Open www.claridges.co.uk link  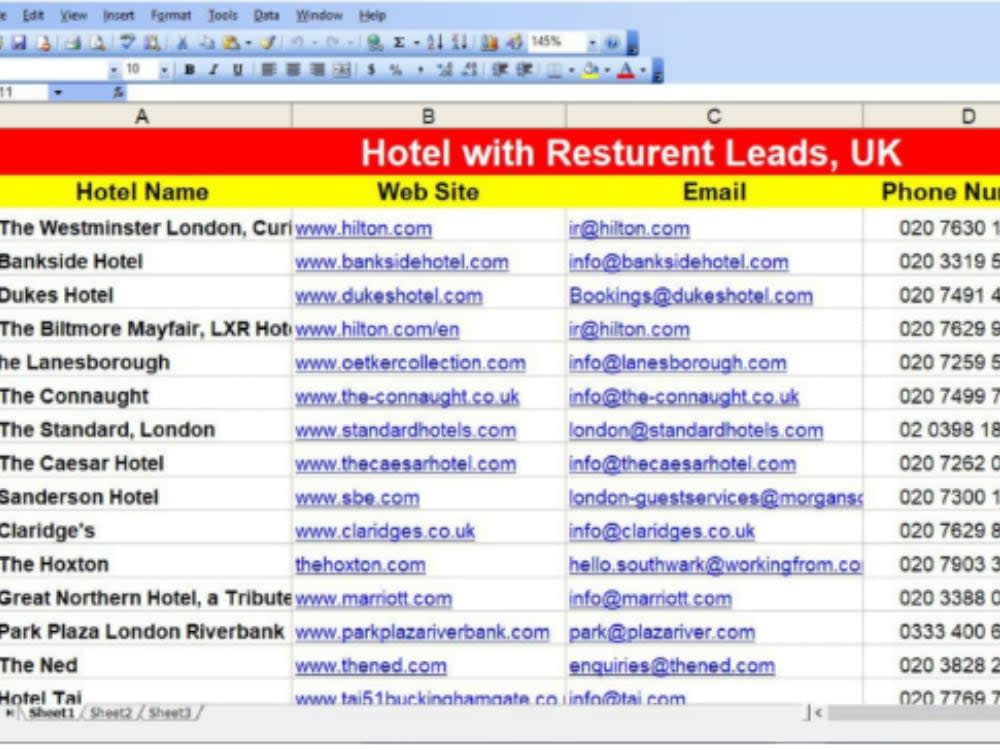coord(385,531)
